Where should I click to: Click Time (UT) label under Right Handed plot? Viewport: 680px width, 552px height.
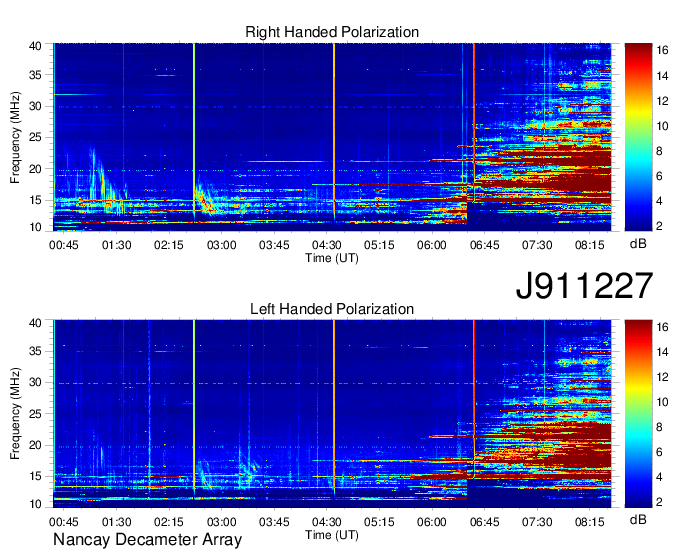click(x=332, y=258)
